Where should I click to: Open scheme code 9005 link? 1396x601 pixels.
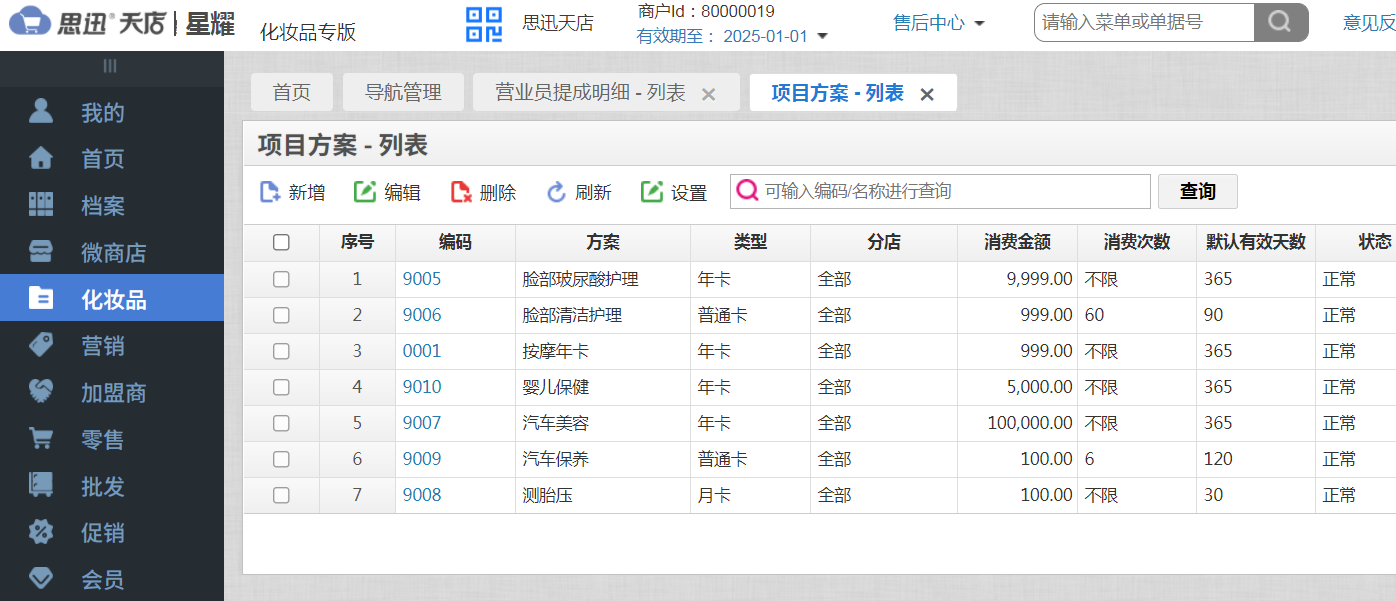tap(422, 278)
